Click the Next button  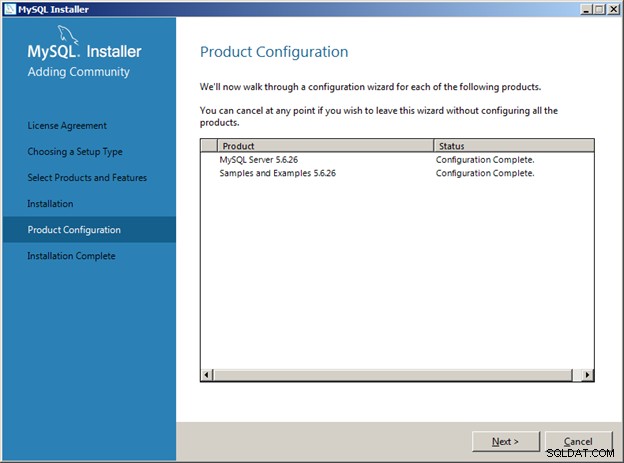coord(505,442)
